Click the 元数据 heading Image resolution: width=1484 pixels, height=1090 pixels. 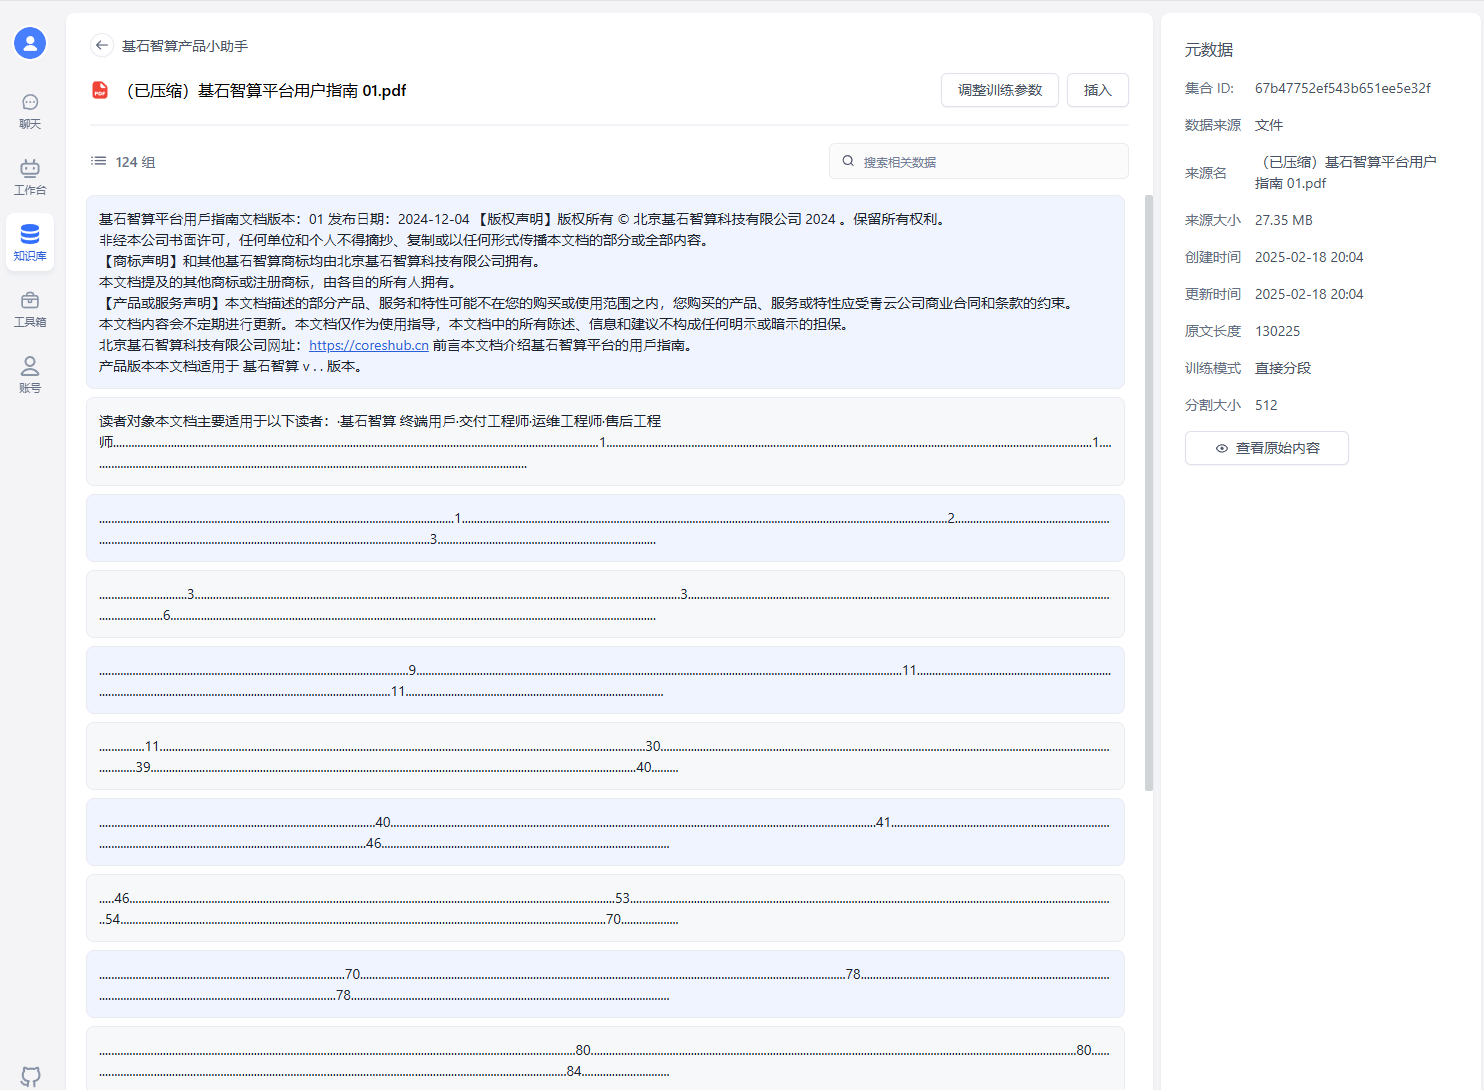(x=1209, y=50)
